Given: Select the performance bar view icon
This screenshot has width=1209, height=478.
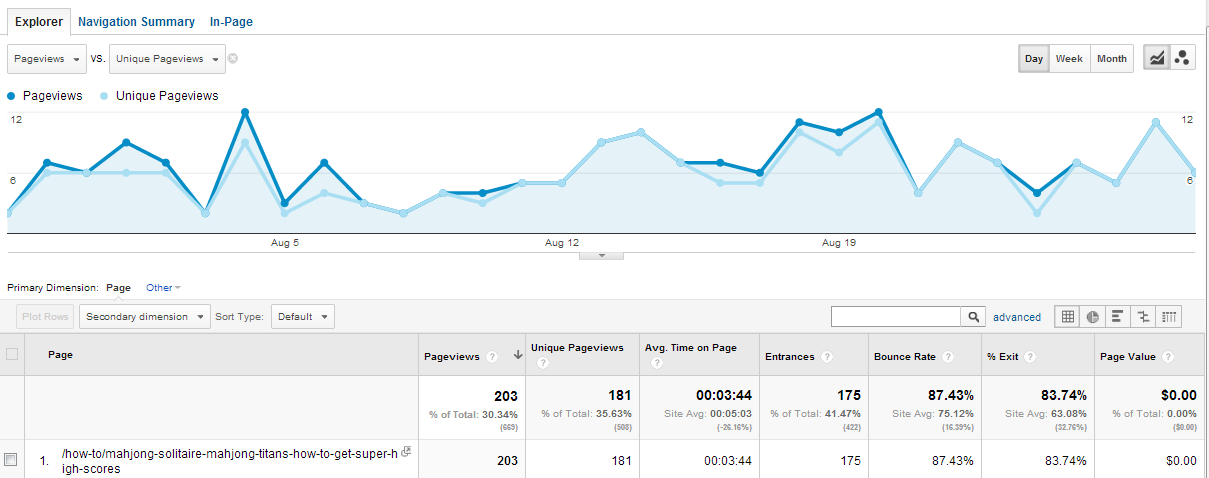Looking at the screenshot, I should point(1118,316).
